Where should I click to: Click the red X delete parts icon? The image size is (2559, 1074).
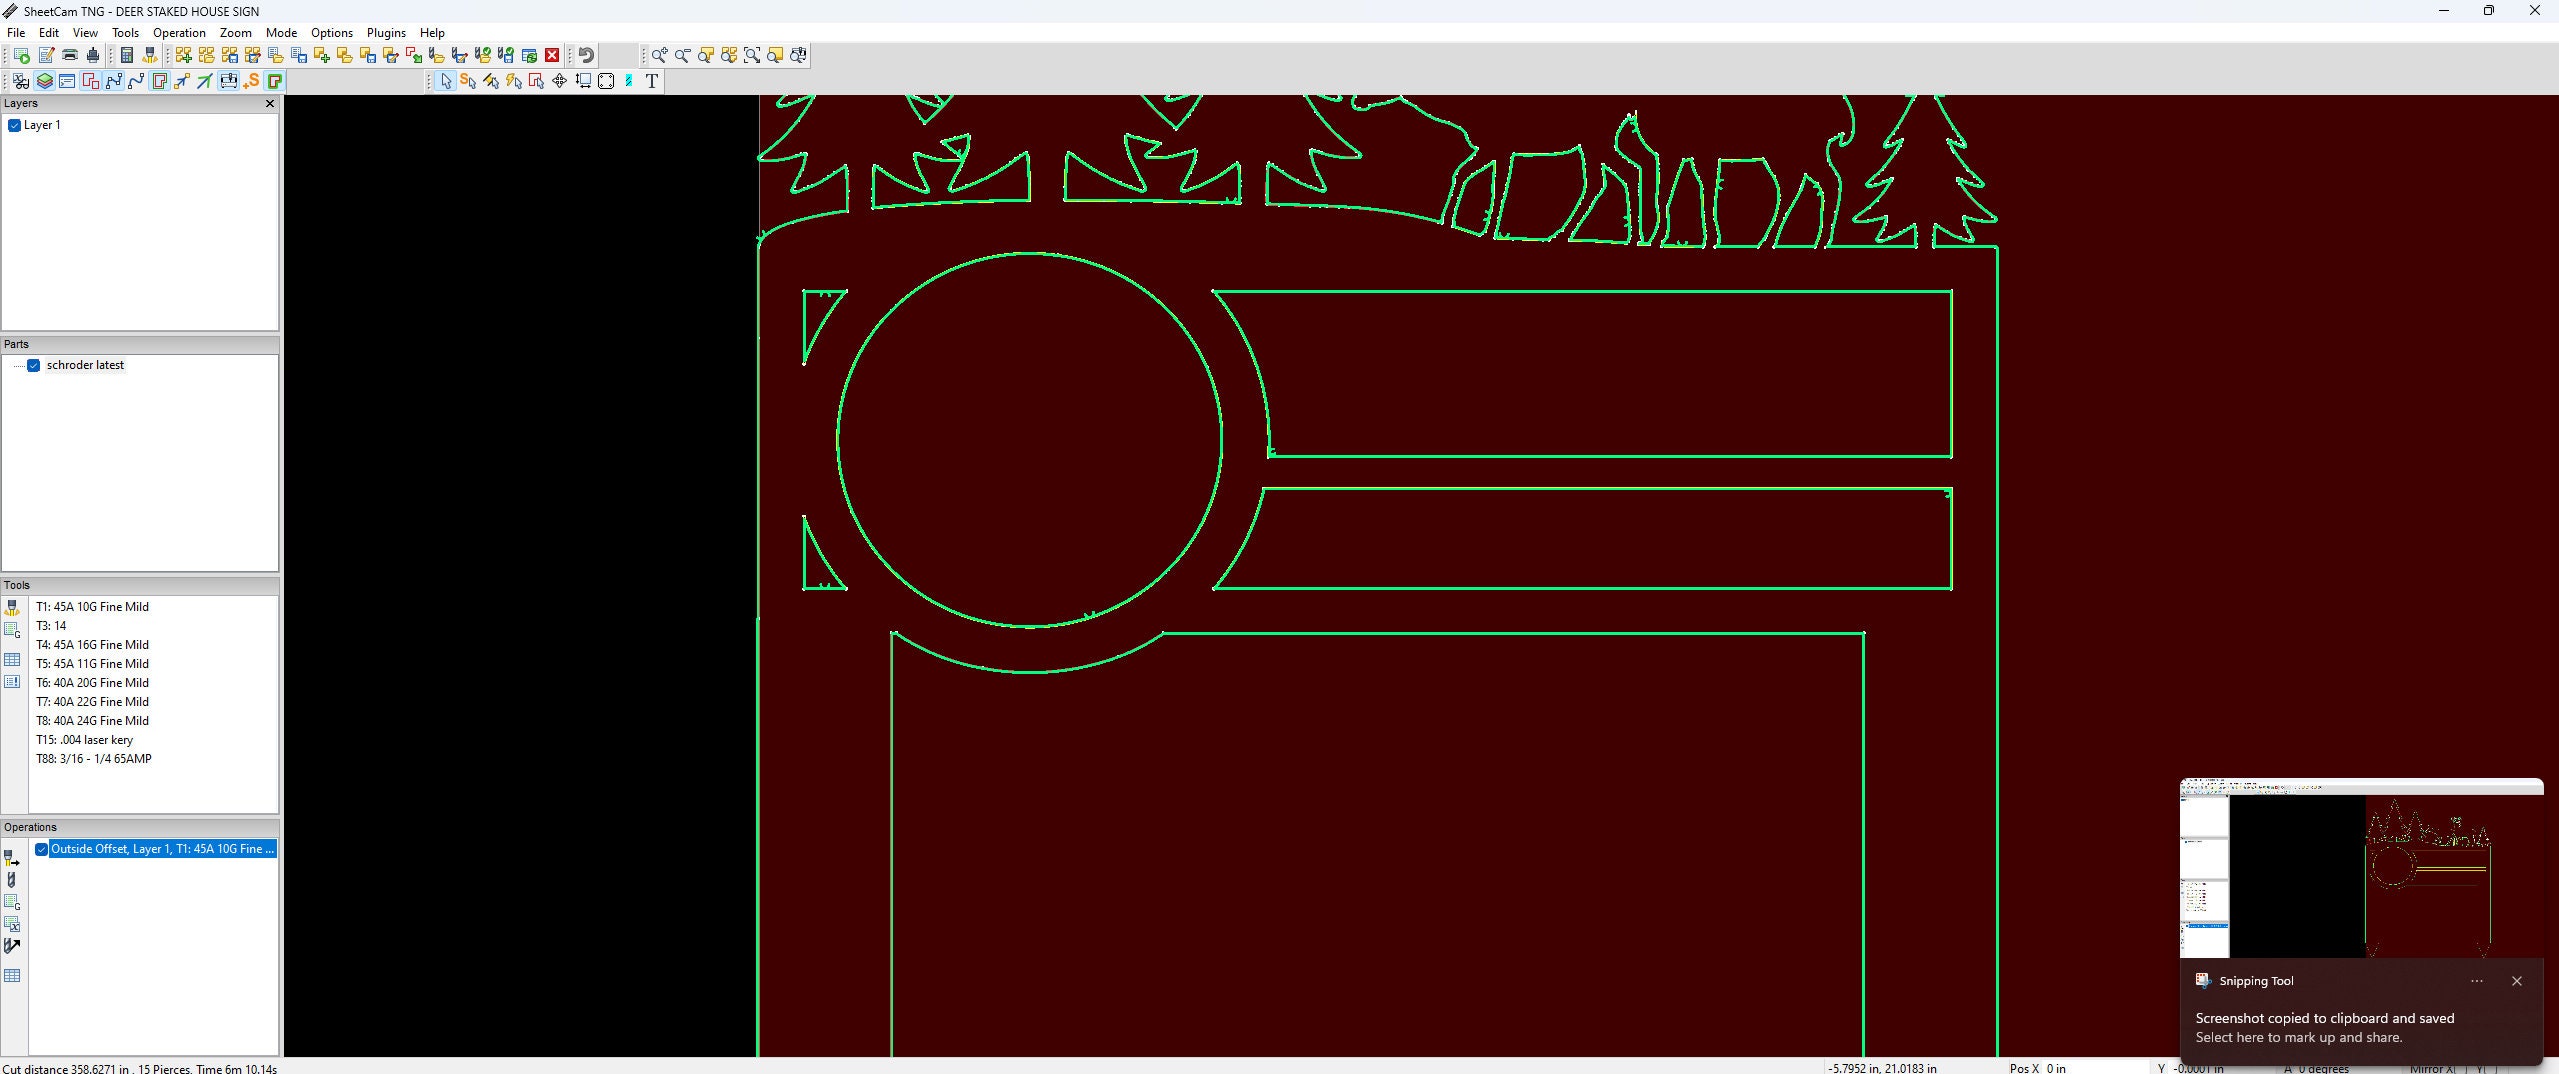[x=552, y=55]
